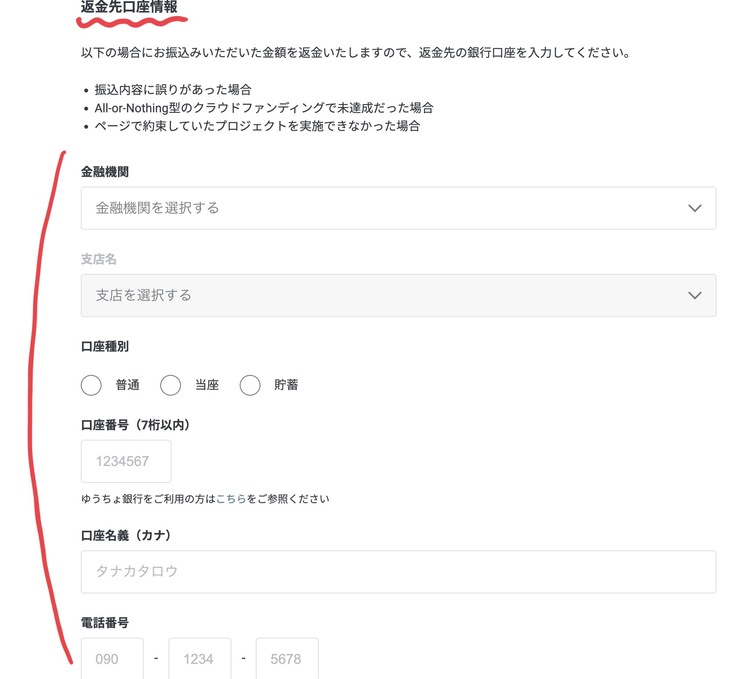Click the 電話番号 field label
This screenshot has height=679, width=736.
coord(104,622)
